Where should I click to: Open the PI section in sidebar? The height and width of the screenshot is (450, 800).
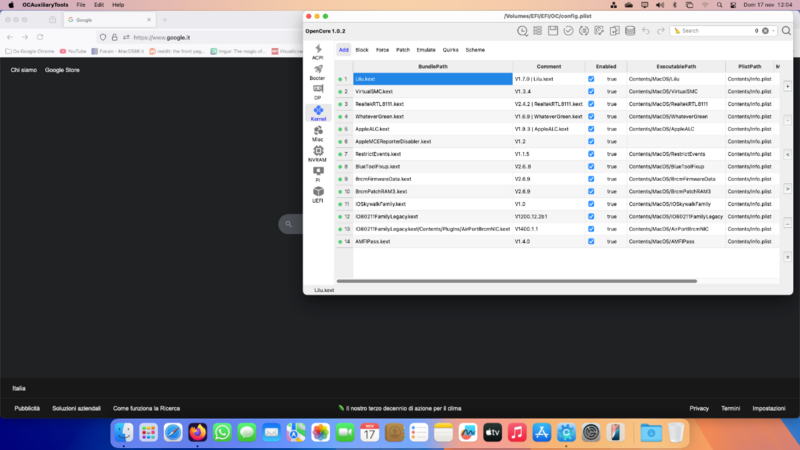pyautogui.click(x=318, y=174)
